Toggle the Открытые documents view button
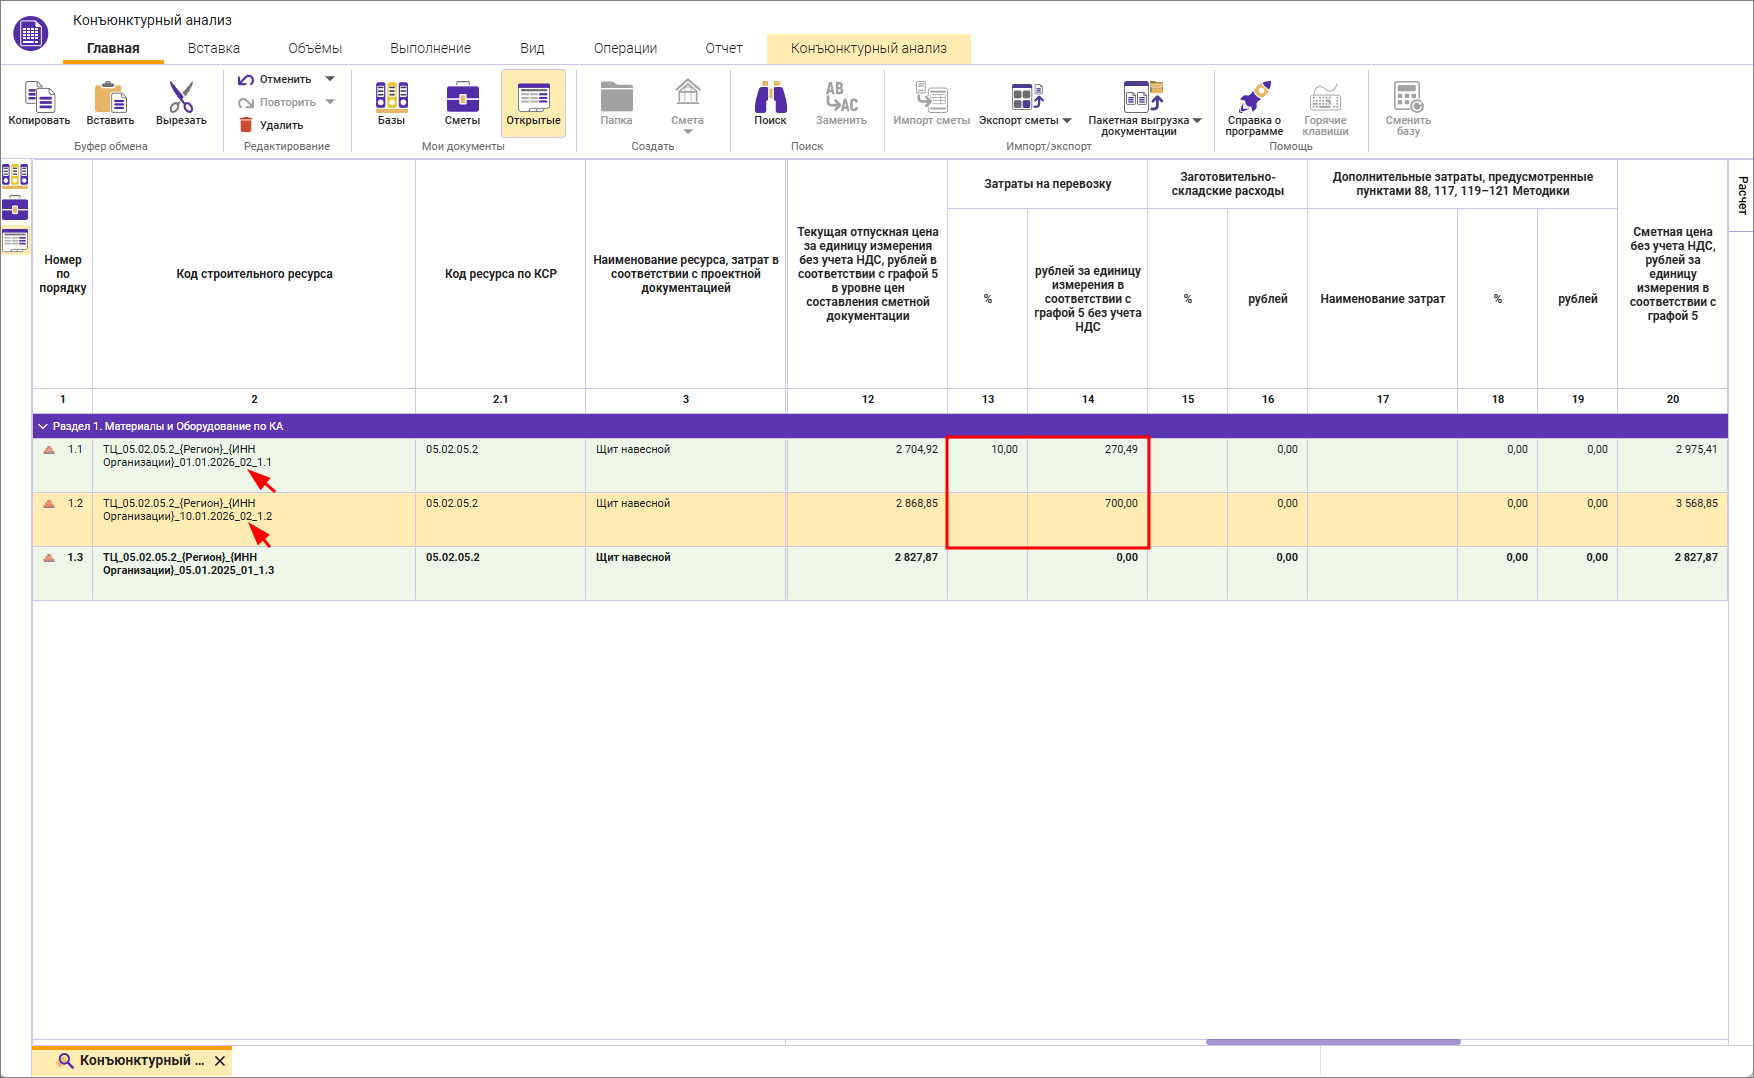Viewport: 1754px width, 1078px height. [533, 103]
